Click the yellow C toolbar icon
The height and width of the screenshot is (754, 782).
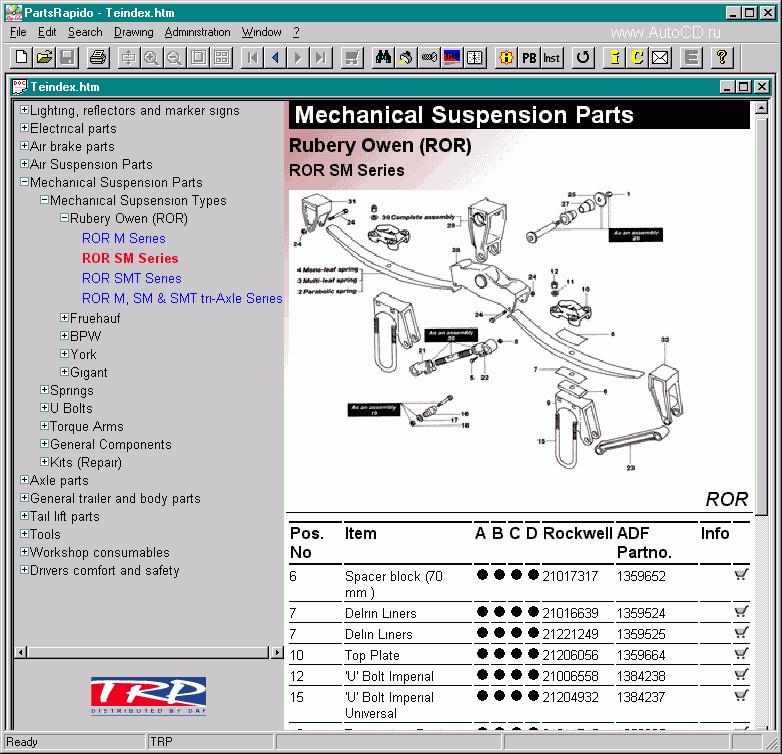(637, 58)
